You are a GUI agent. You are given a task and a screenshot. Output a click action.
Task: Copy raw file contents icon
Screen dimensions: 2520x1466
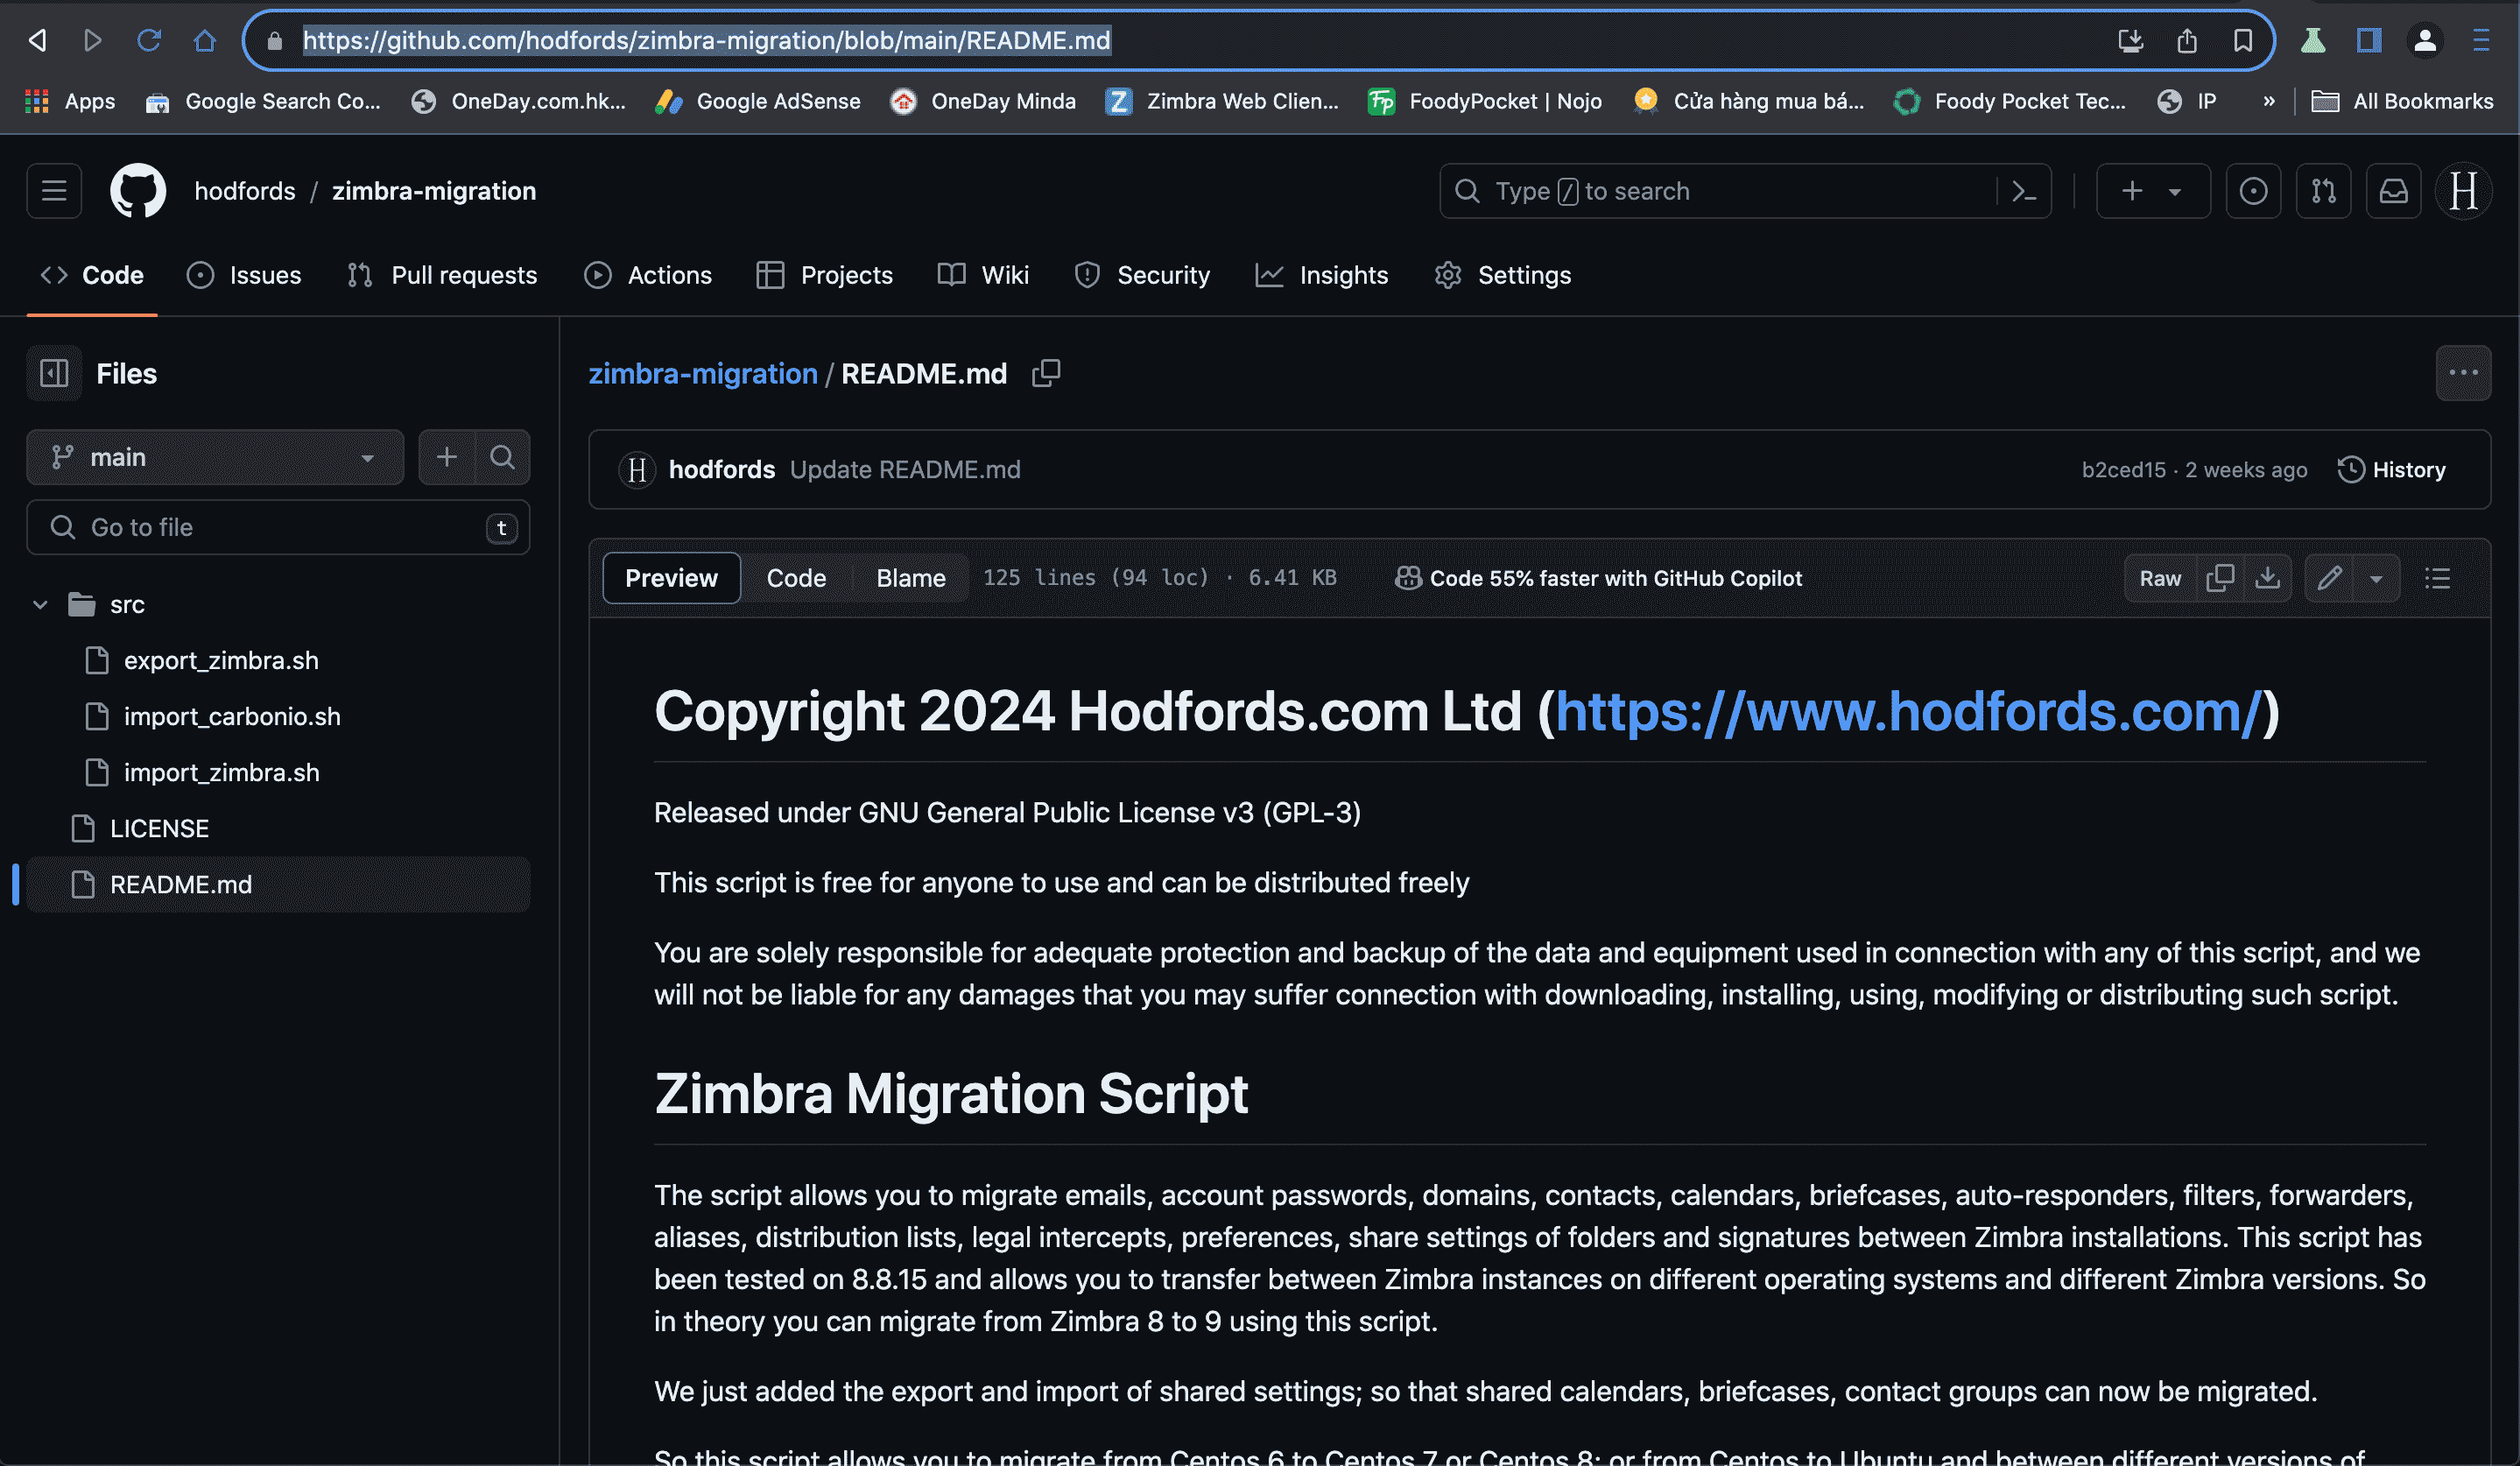(x=2220, y=578)
